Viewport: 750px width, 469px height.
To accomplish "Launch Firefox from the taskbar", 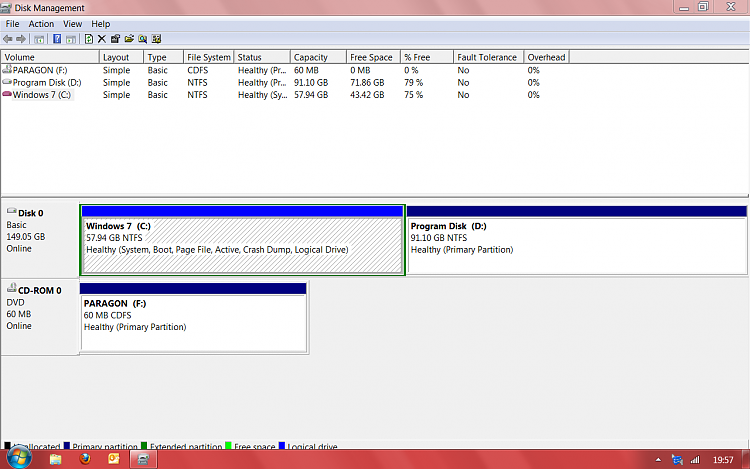I will coord(85,459).
